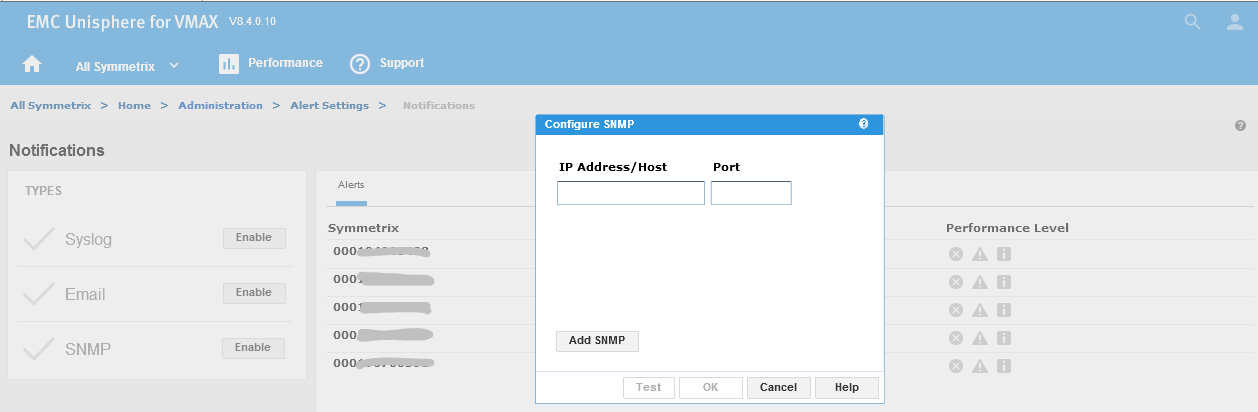Click the SNMP checkmark icon
The height and width of the screenshot is (412, 1258).
click(38, 349)
